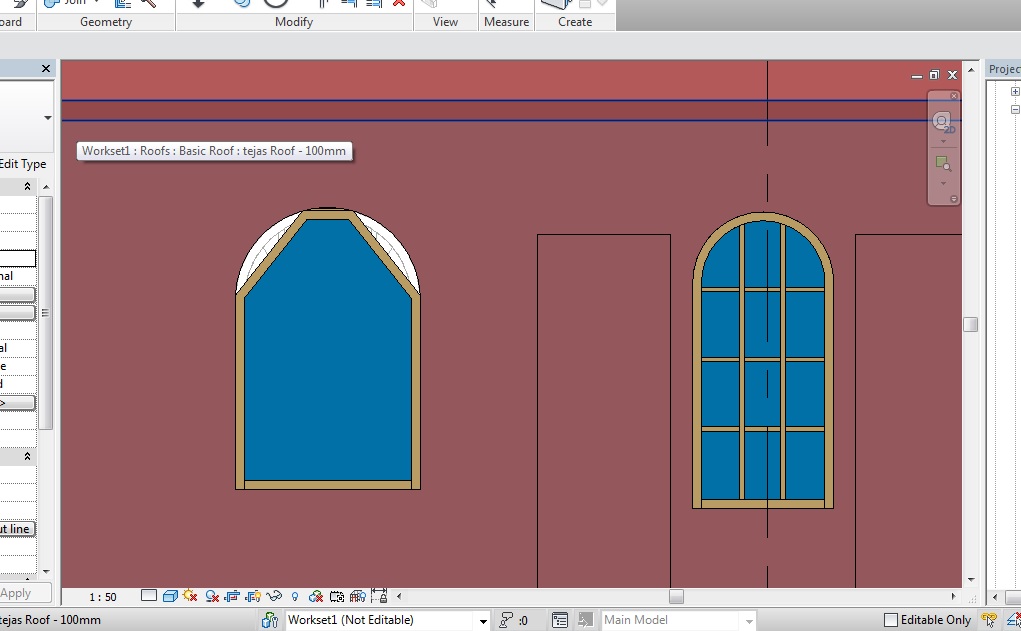Click the Geometry panel label
This screenshot has width=1021, height=631.
tap(106, 22)
